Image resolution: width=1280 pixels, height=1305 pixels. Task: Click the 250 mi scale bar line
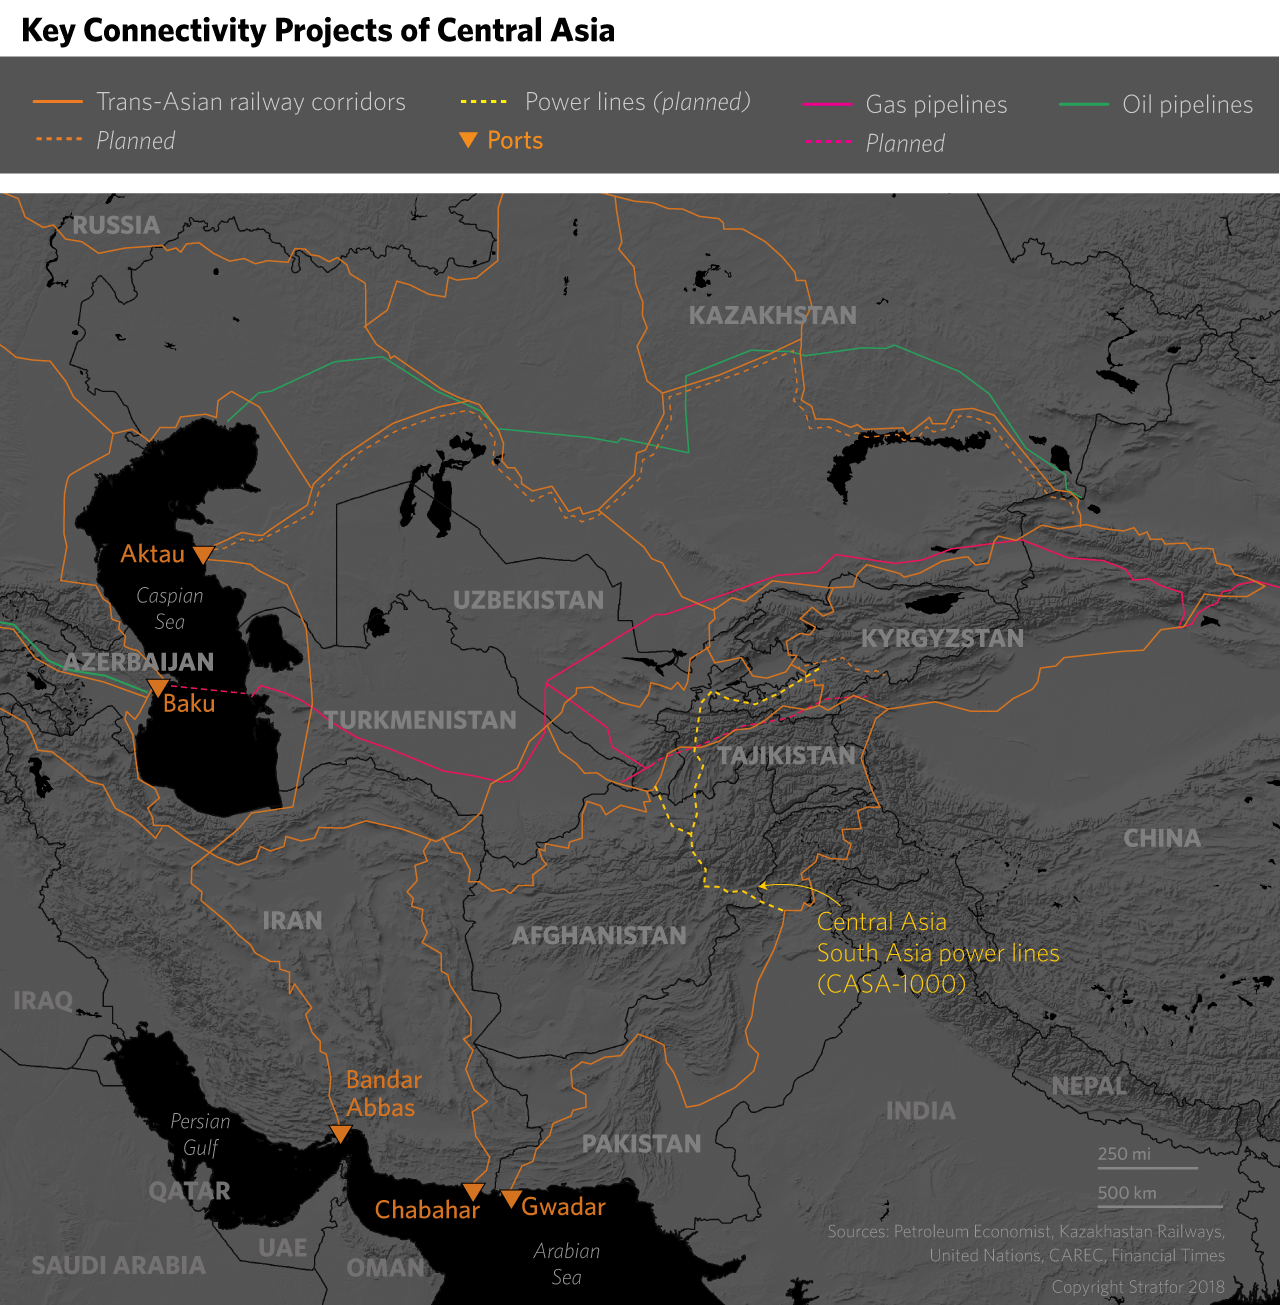click(1147, 1168)
